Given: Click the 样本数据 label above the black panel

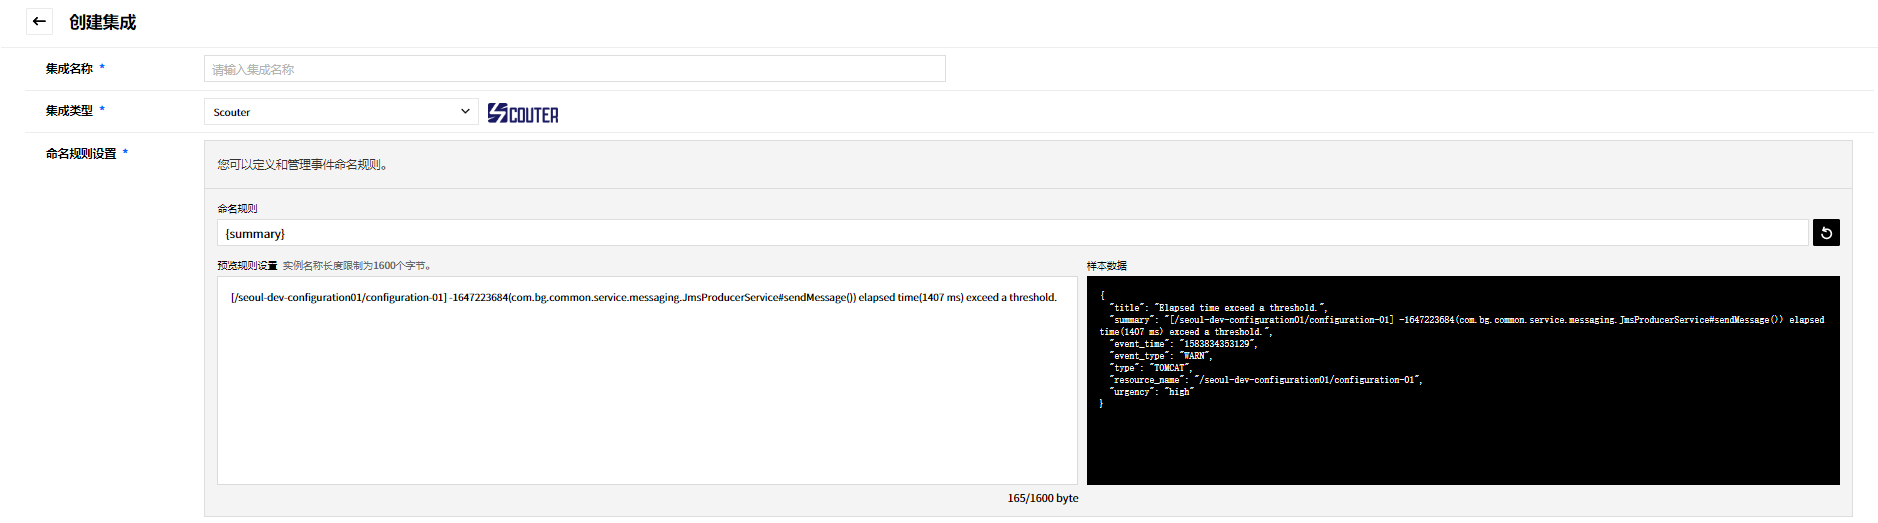Looking at the screenshot, I should [x=1106, y=266].
